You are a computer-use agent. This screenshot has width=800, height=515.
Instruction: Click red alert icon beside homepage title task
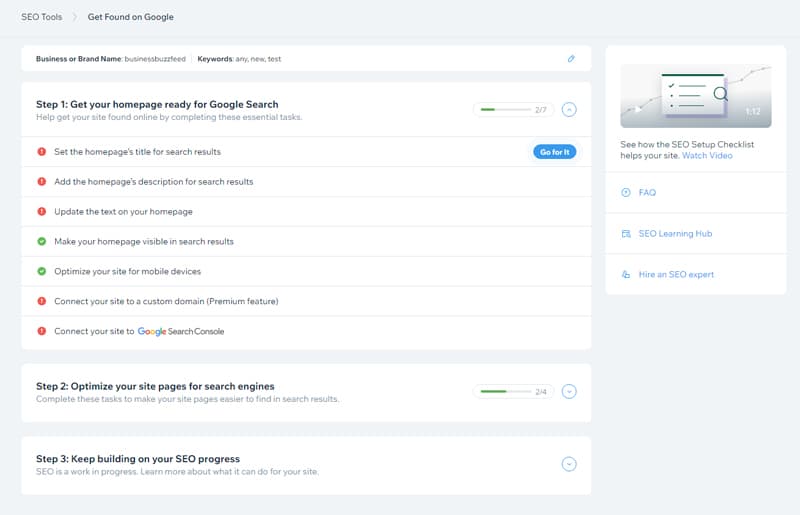click(x=42, y=152)
